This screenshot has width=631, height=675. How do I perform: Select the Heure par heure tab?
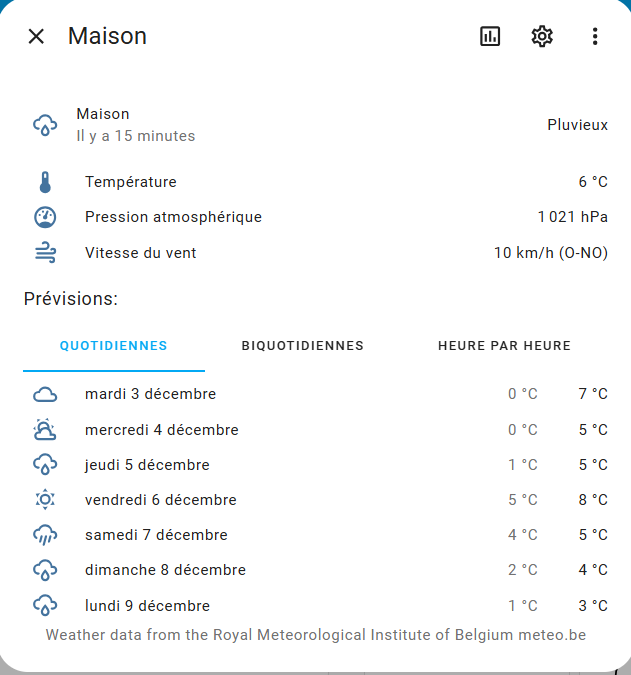pyautogui.click(x=504, y=346)
